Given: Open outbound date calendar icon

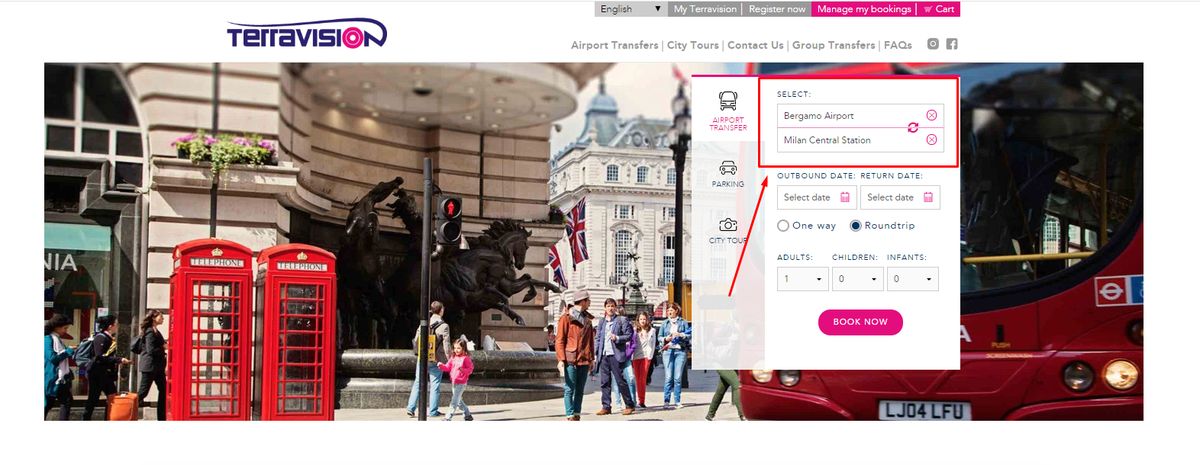Looking at the screenshot, I should pyautogui.click(x=845, y=197).
